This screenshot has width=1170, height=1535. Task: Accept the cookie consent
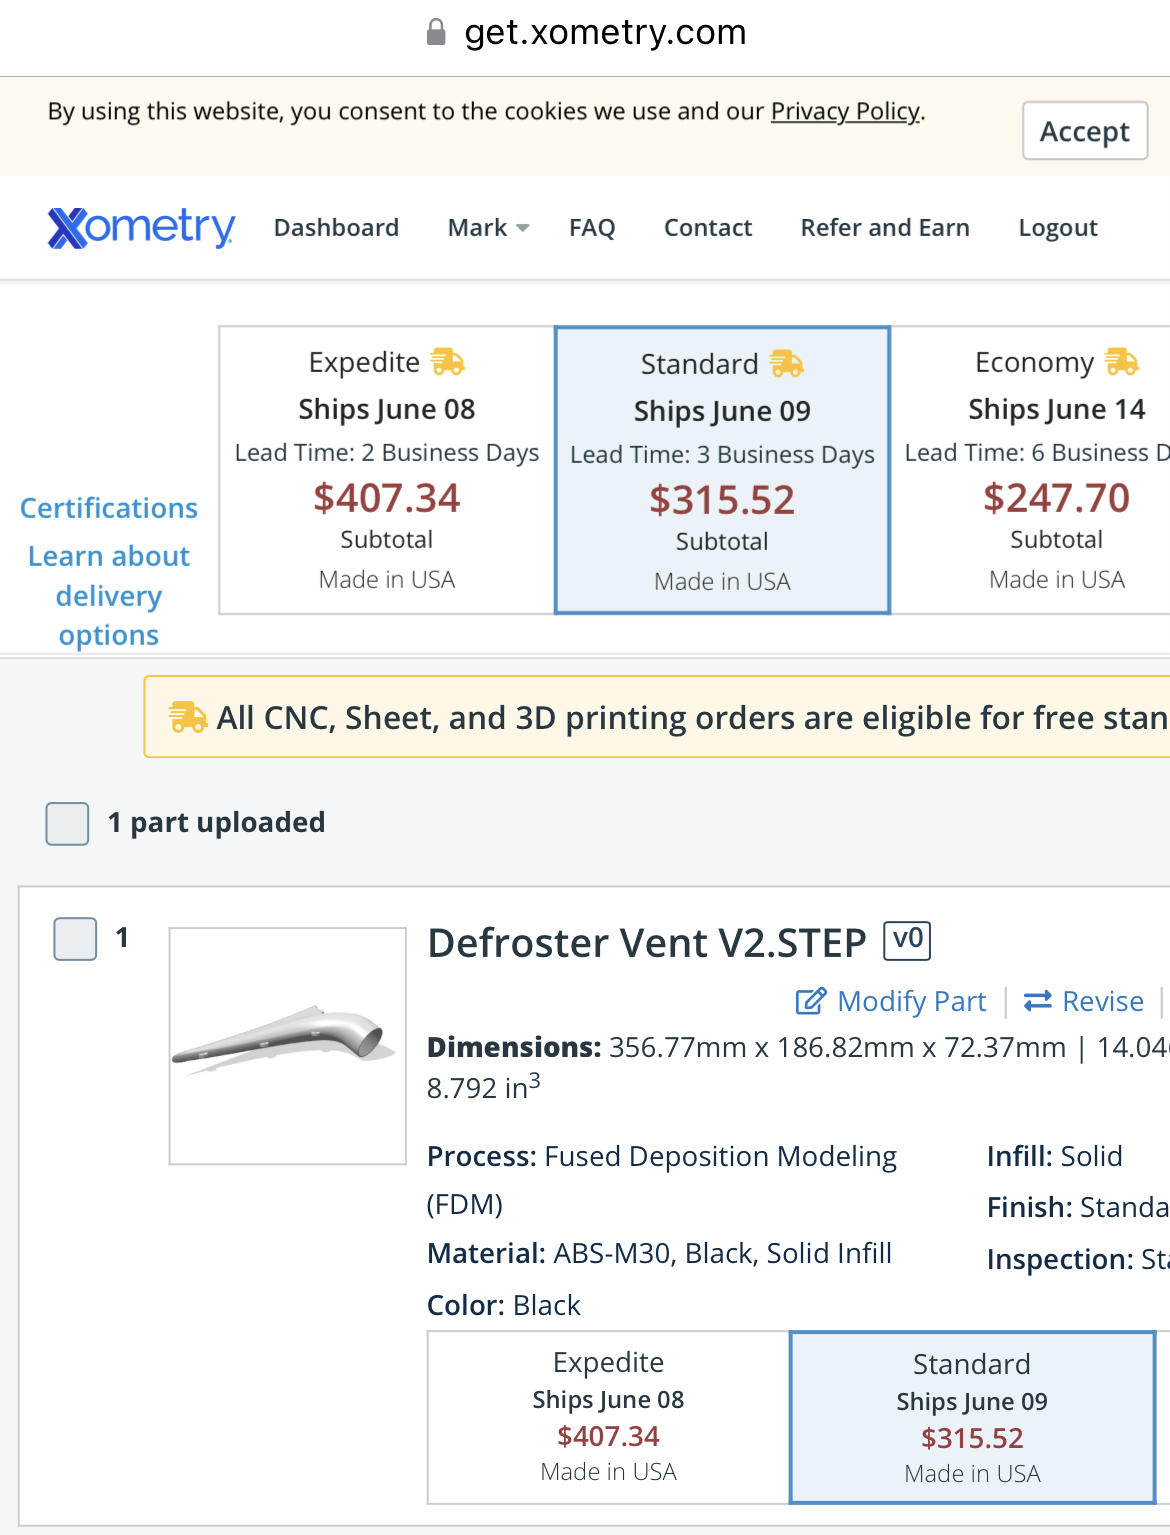(x=1085, y=131)
